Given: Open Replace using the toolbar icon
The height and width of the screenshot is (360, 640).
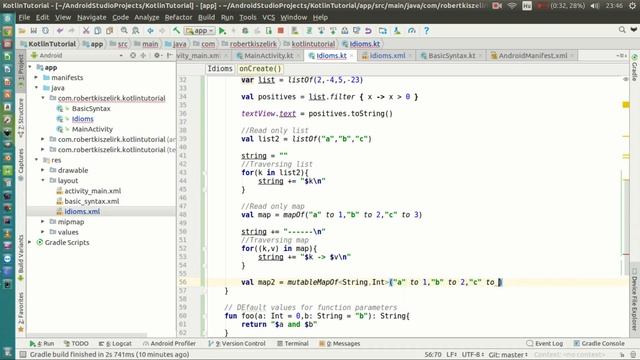Looking at the screenshot, I should pyautogui.click(x=136, y=31).
